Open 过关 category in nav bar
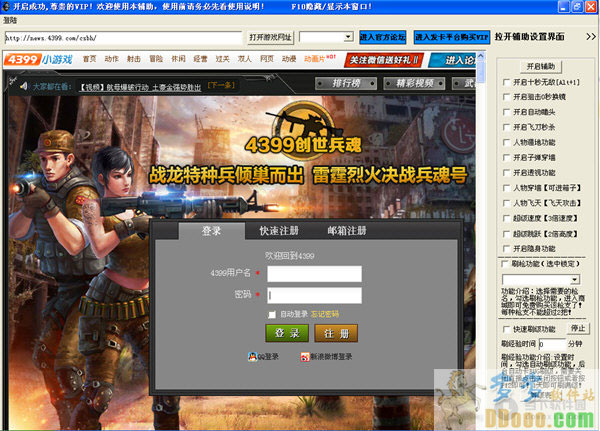This screenshot has width=600, height=431. [222, 59]
